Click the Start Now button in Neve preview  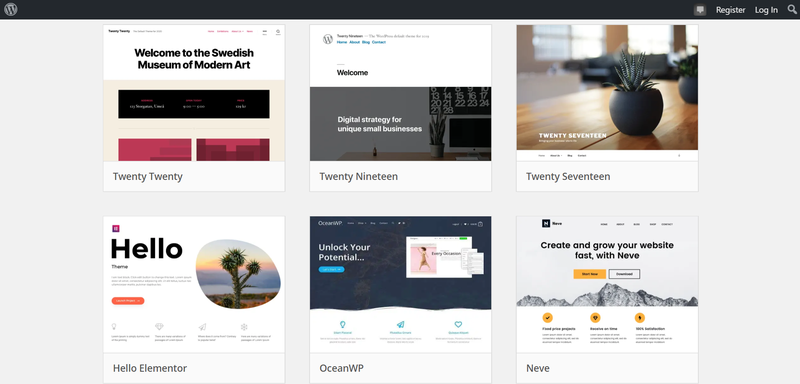(x=590, y=274)
